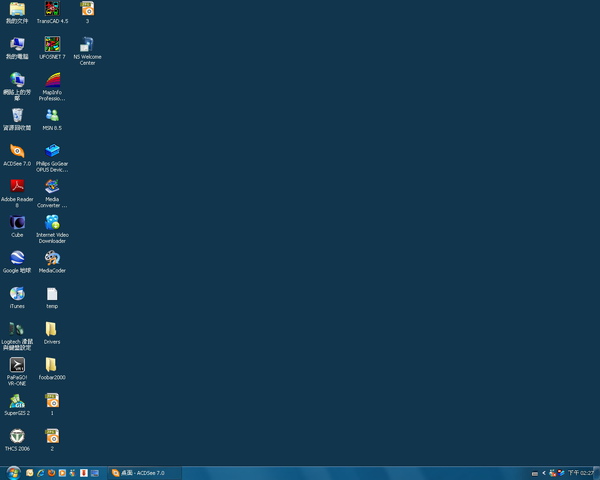
Task: Click the first yellow quick launch icon
Action: [x=29, y=473]
